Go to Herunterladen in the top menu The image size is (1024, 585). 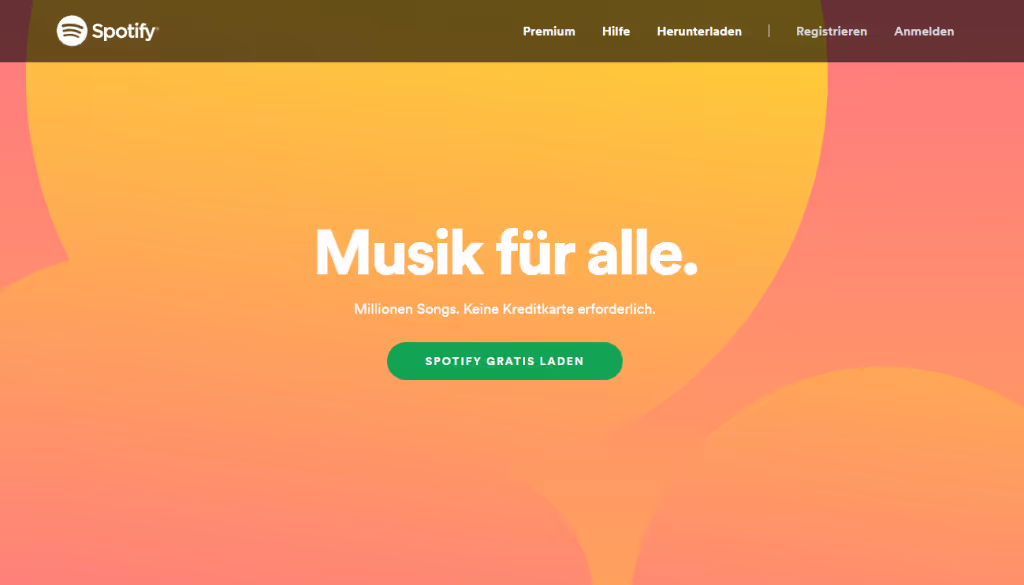coord(699,31)
